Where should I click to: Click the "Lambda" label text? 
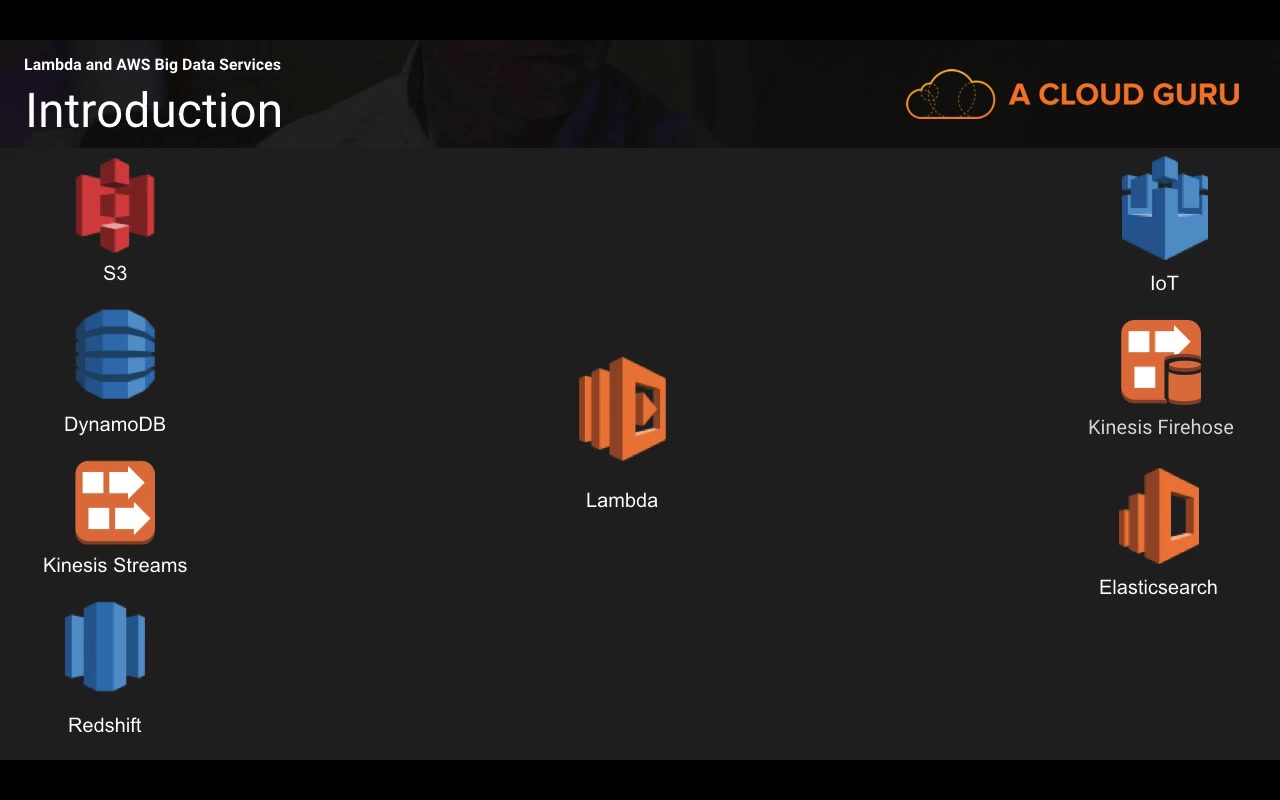click(x=622, y=500)
